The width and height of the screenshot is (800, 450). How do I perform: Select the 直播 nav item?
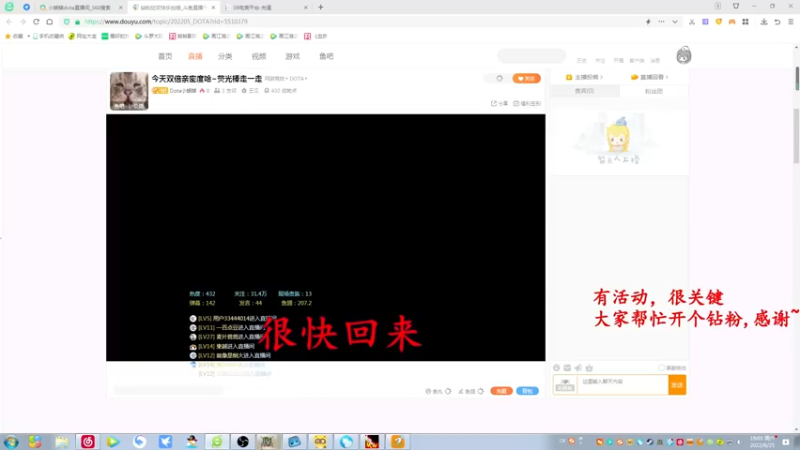pyautogui.click(x=195, y=56)
